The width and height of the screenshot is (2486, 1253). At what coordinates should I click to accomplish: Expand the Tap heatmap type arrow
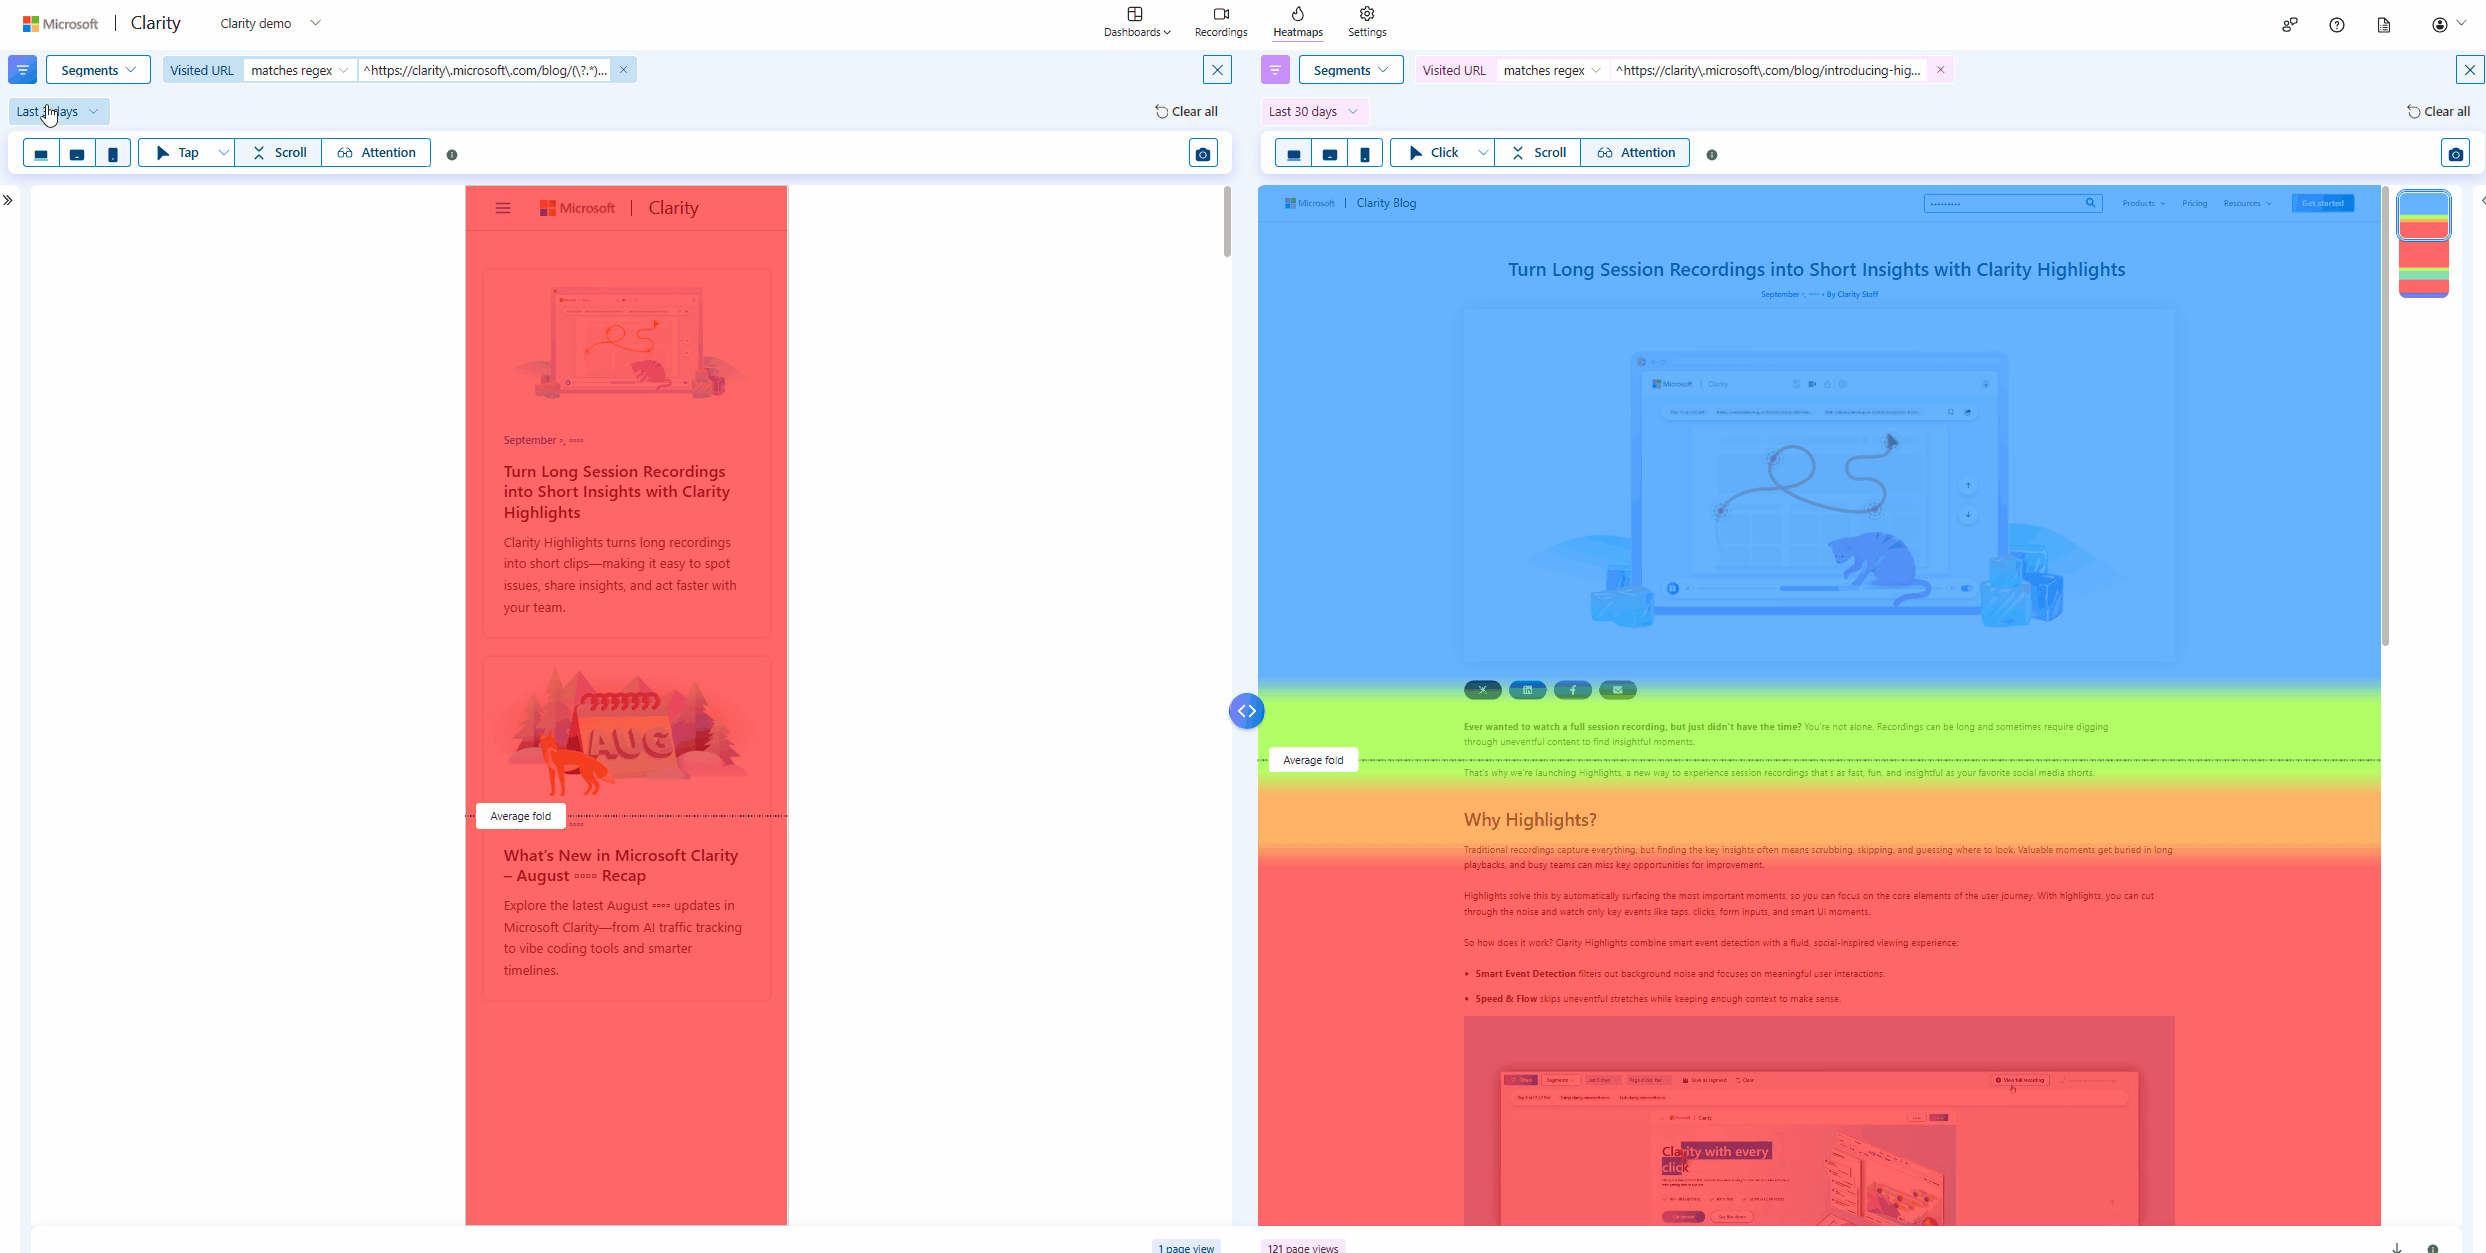click(x=223, y=153)
